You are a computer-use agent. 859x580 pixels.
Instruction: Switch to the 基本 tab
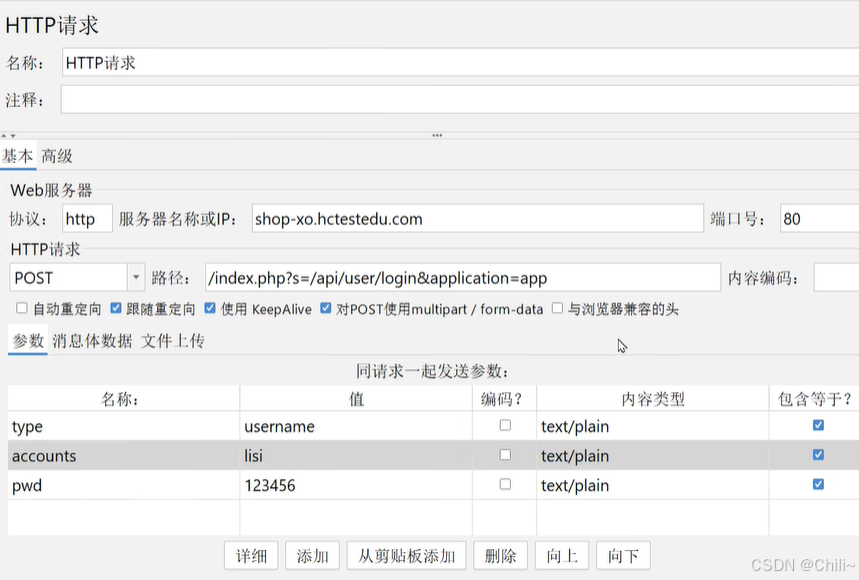point(18,157)
